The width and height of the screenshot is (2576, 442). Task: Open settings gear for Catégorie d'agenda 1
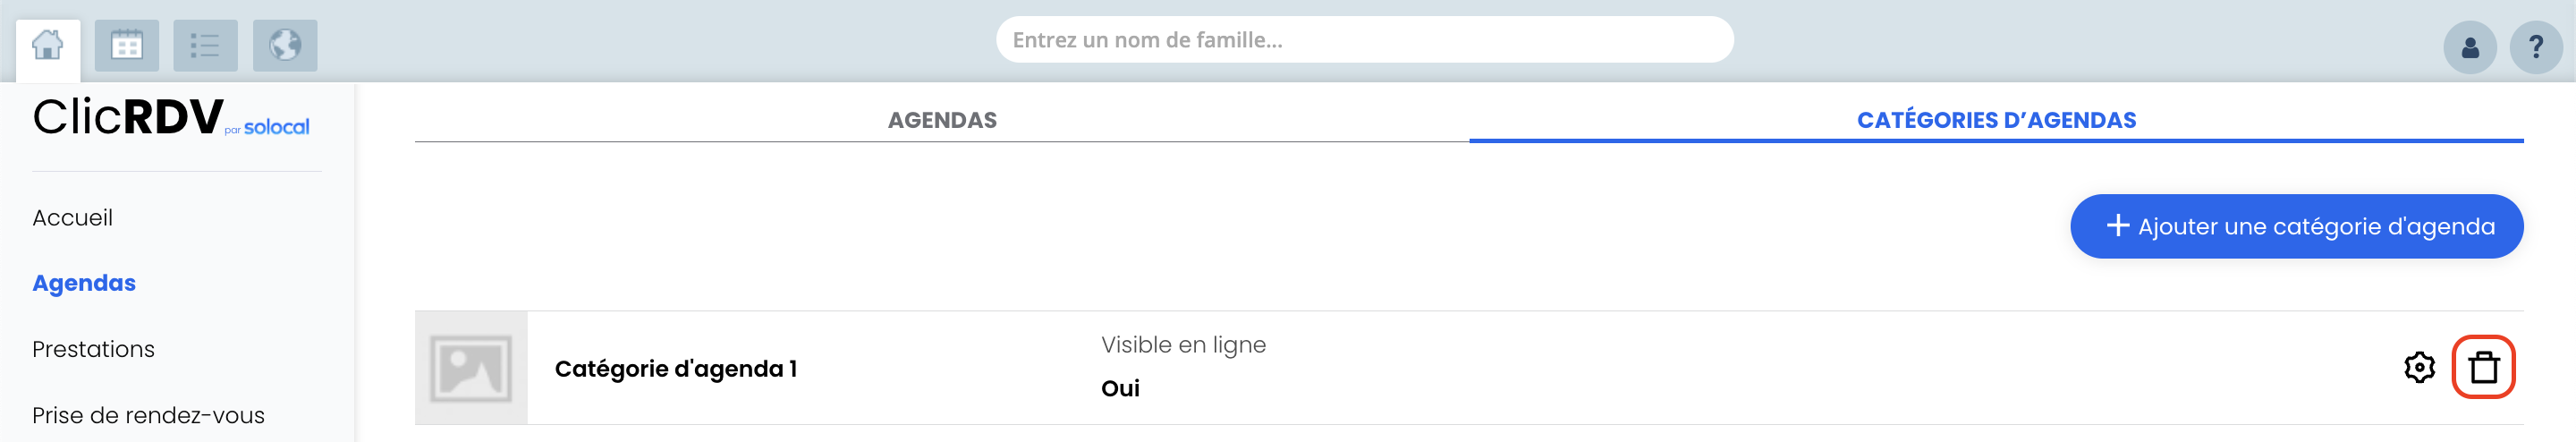click(x=2419, y=368)
